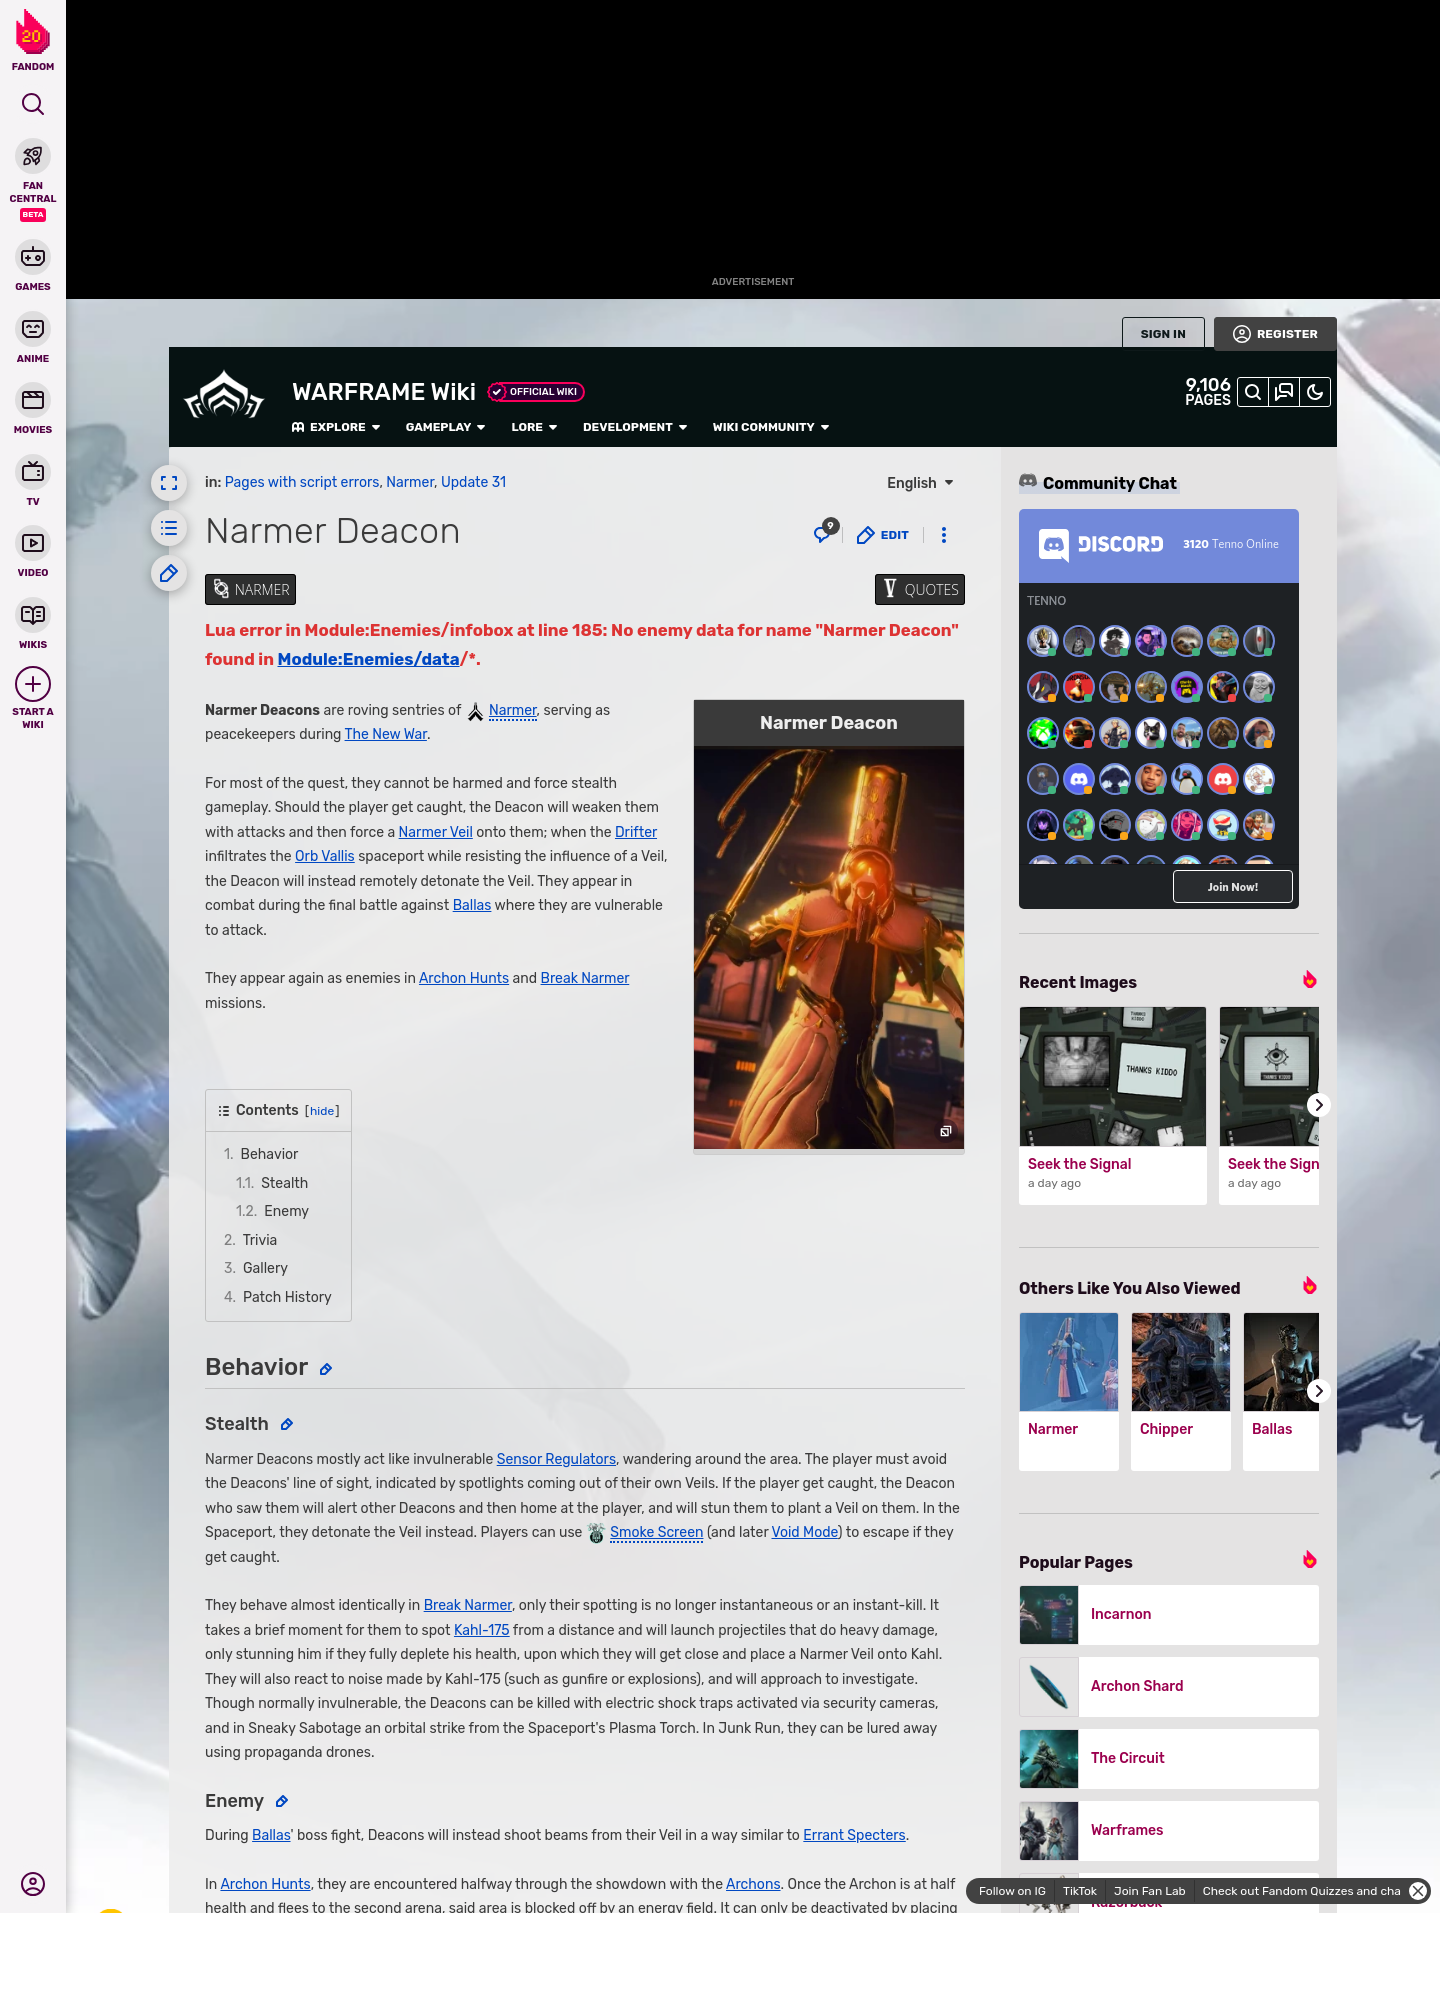Open The New War link

point(386,734)
